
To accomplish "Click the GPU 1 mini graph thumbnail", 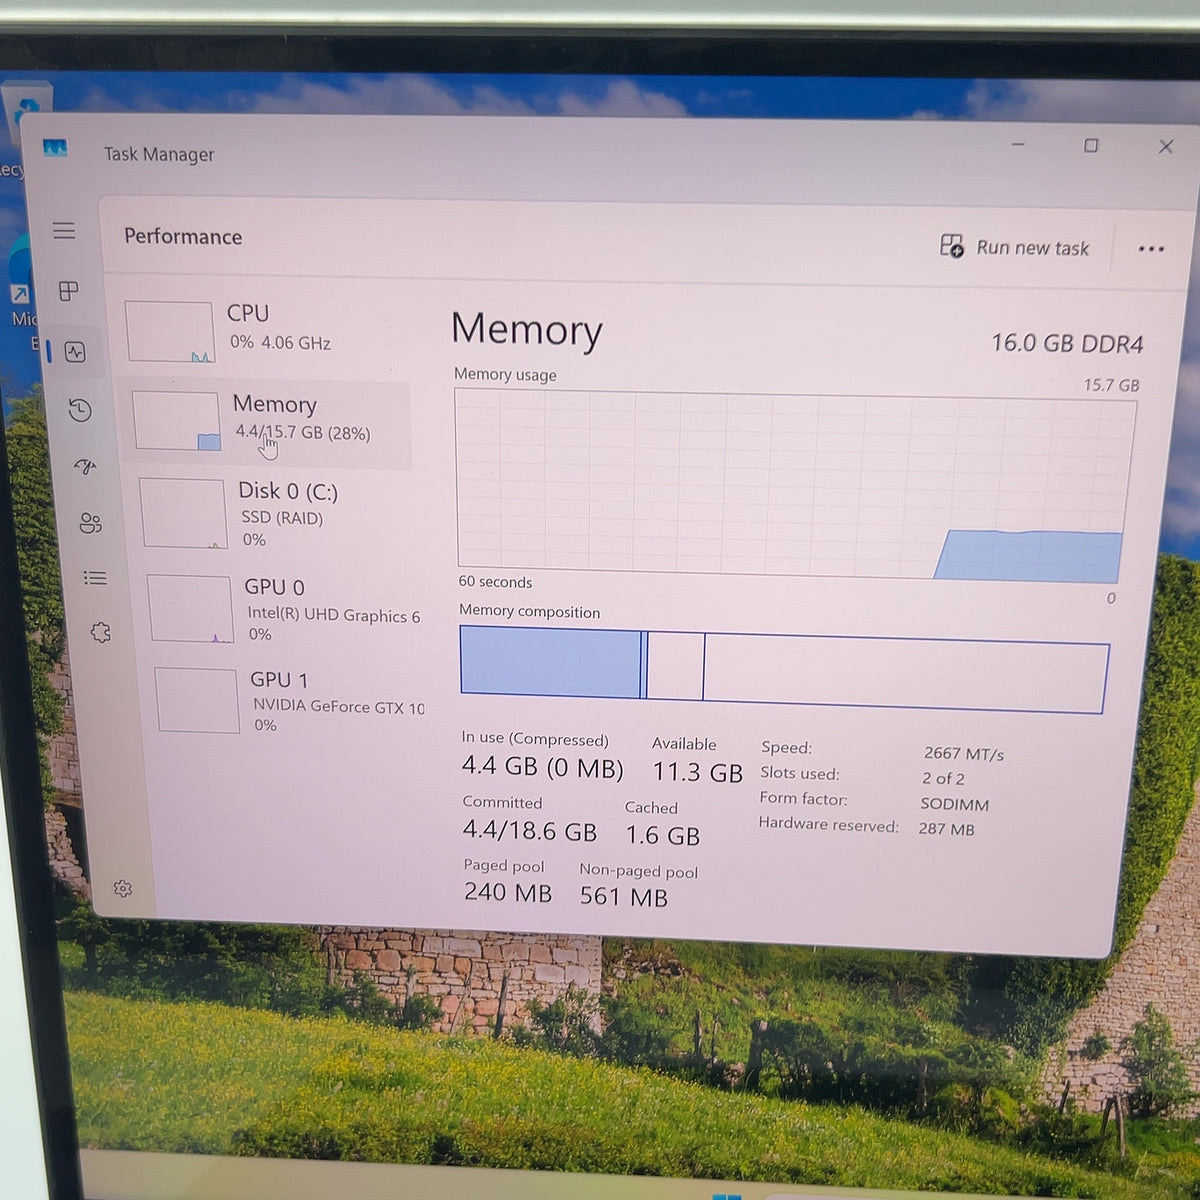I will 197,700.
